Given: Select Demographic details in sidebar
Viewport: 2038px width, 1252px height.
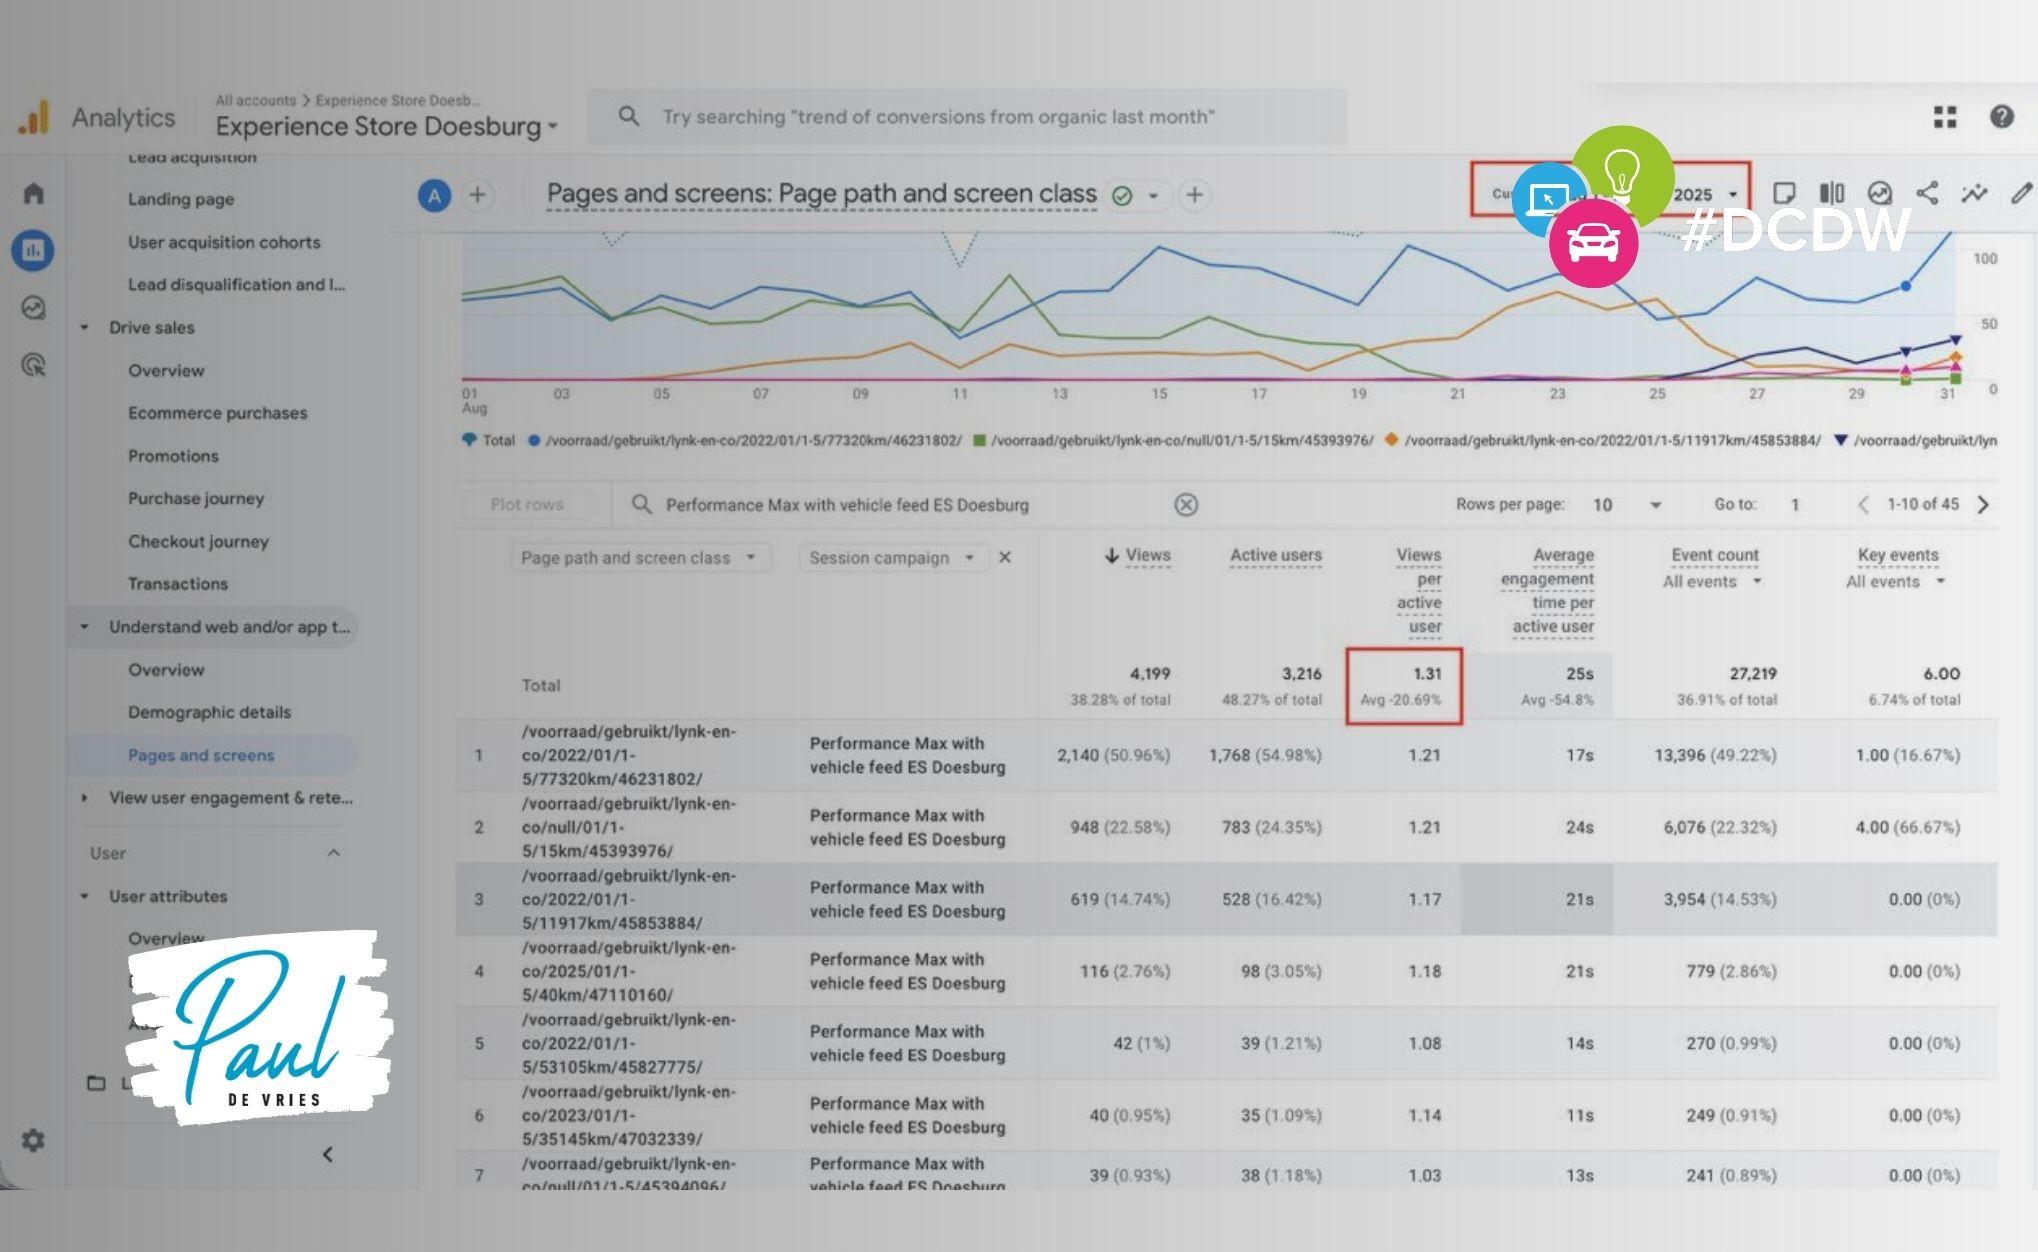Looking at the screenshot, I should pyautogui.click(x=209, y=712).
